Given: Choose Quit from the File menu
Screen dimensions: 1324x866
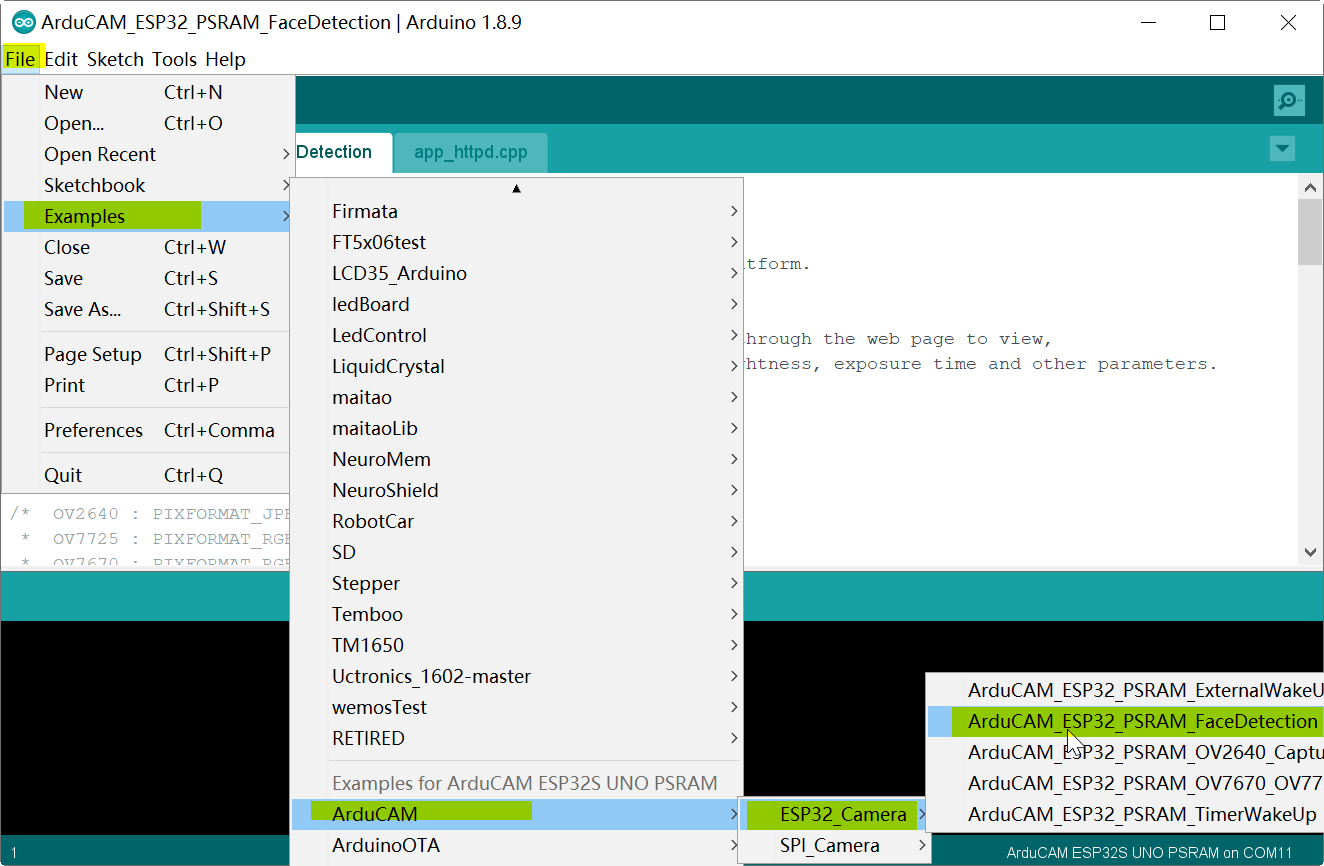Looking at the screenshot, I should click(148, 475).
